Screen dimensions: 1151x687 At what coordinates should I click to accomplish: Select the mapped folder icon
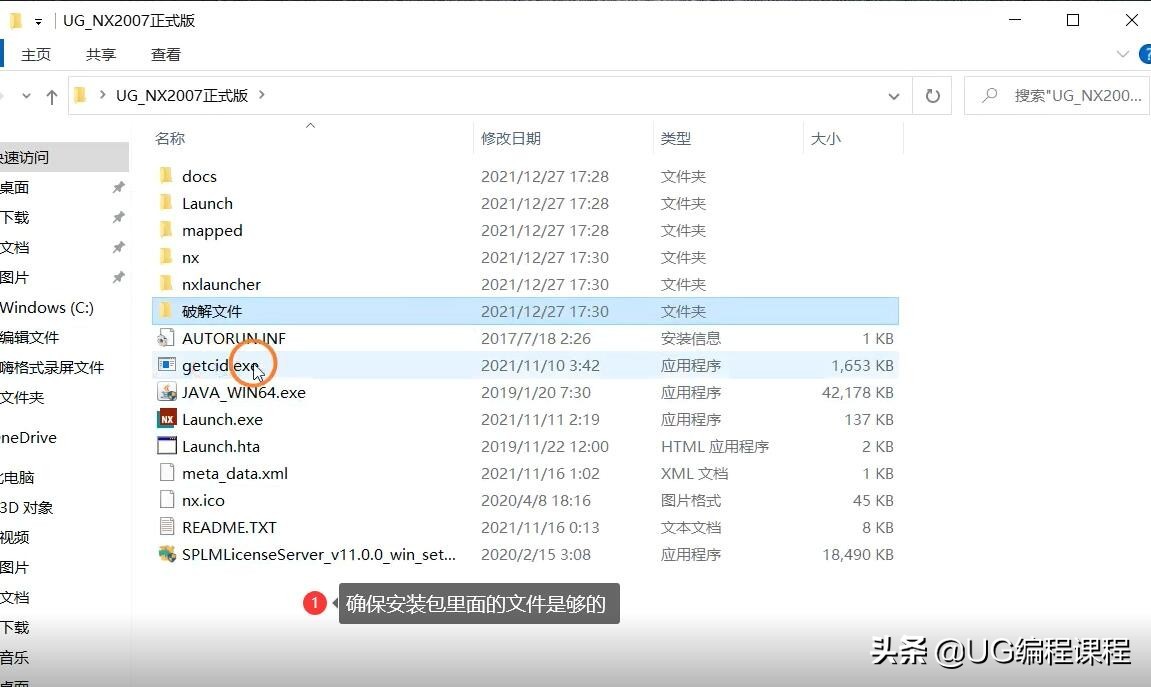point(167,230)
